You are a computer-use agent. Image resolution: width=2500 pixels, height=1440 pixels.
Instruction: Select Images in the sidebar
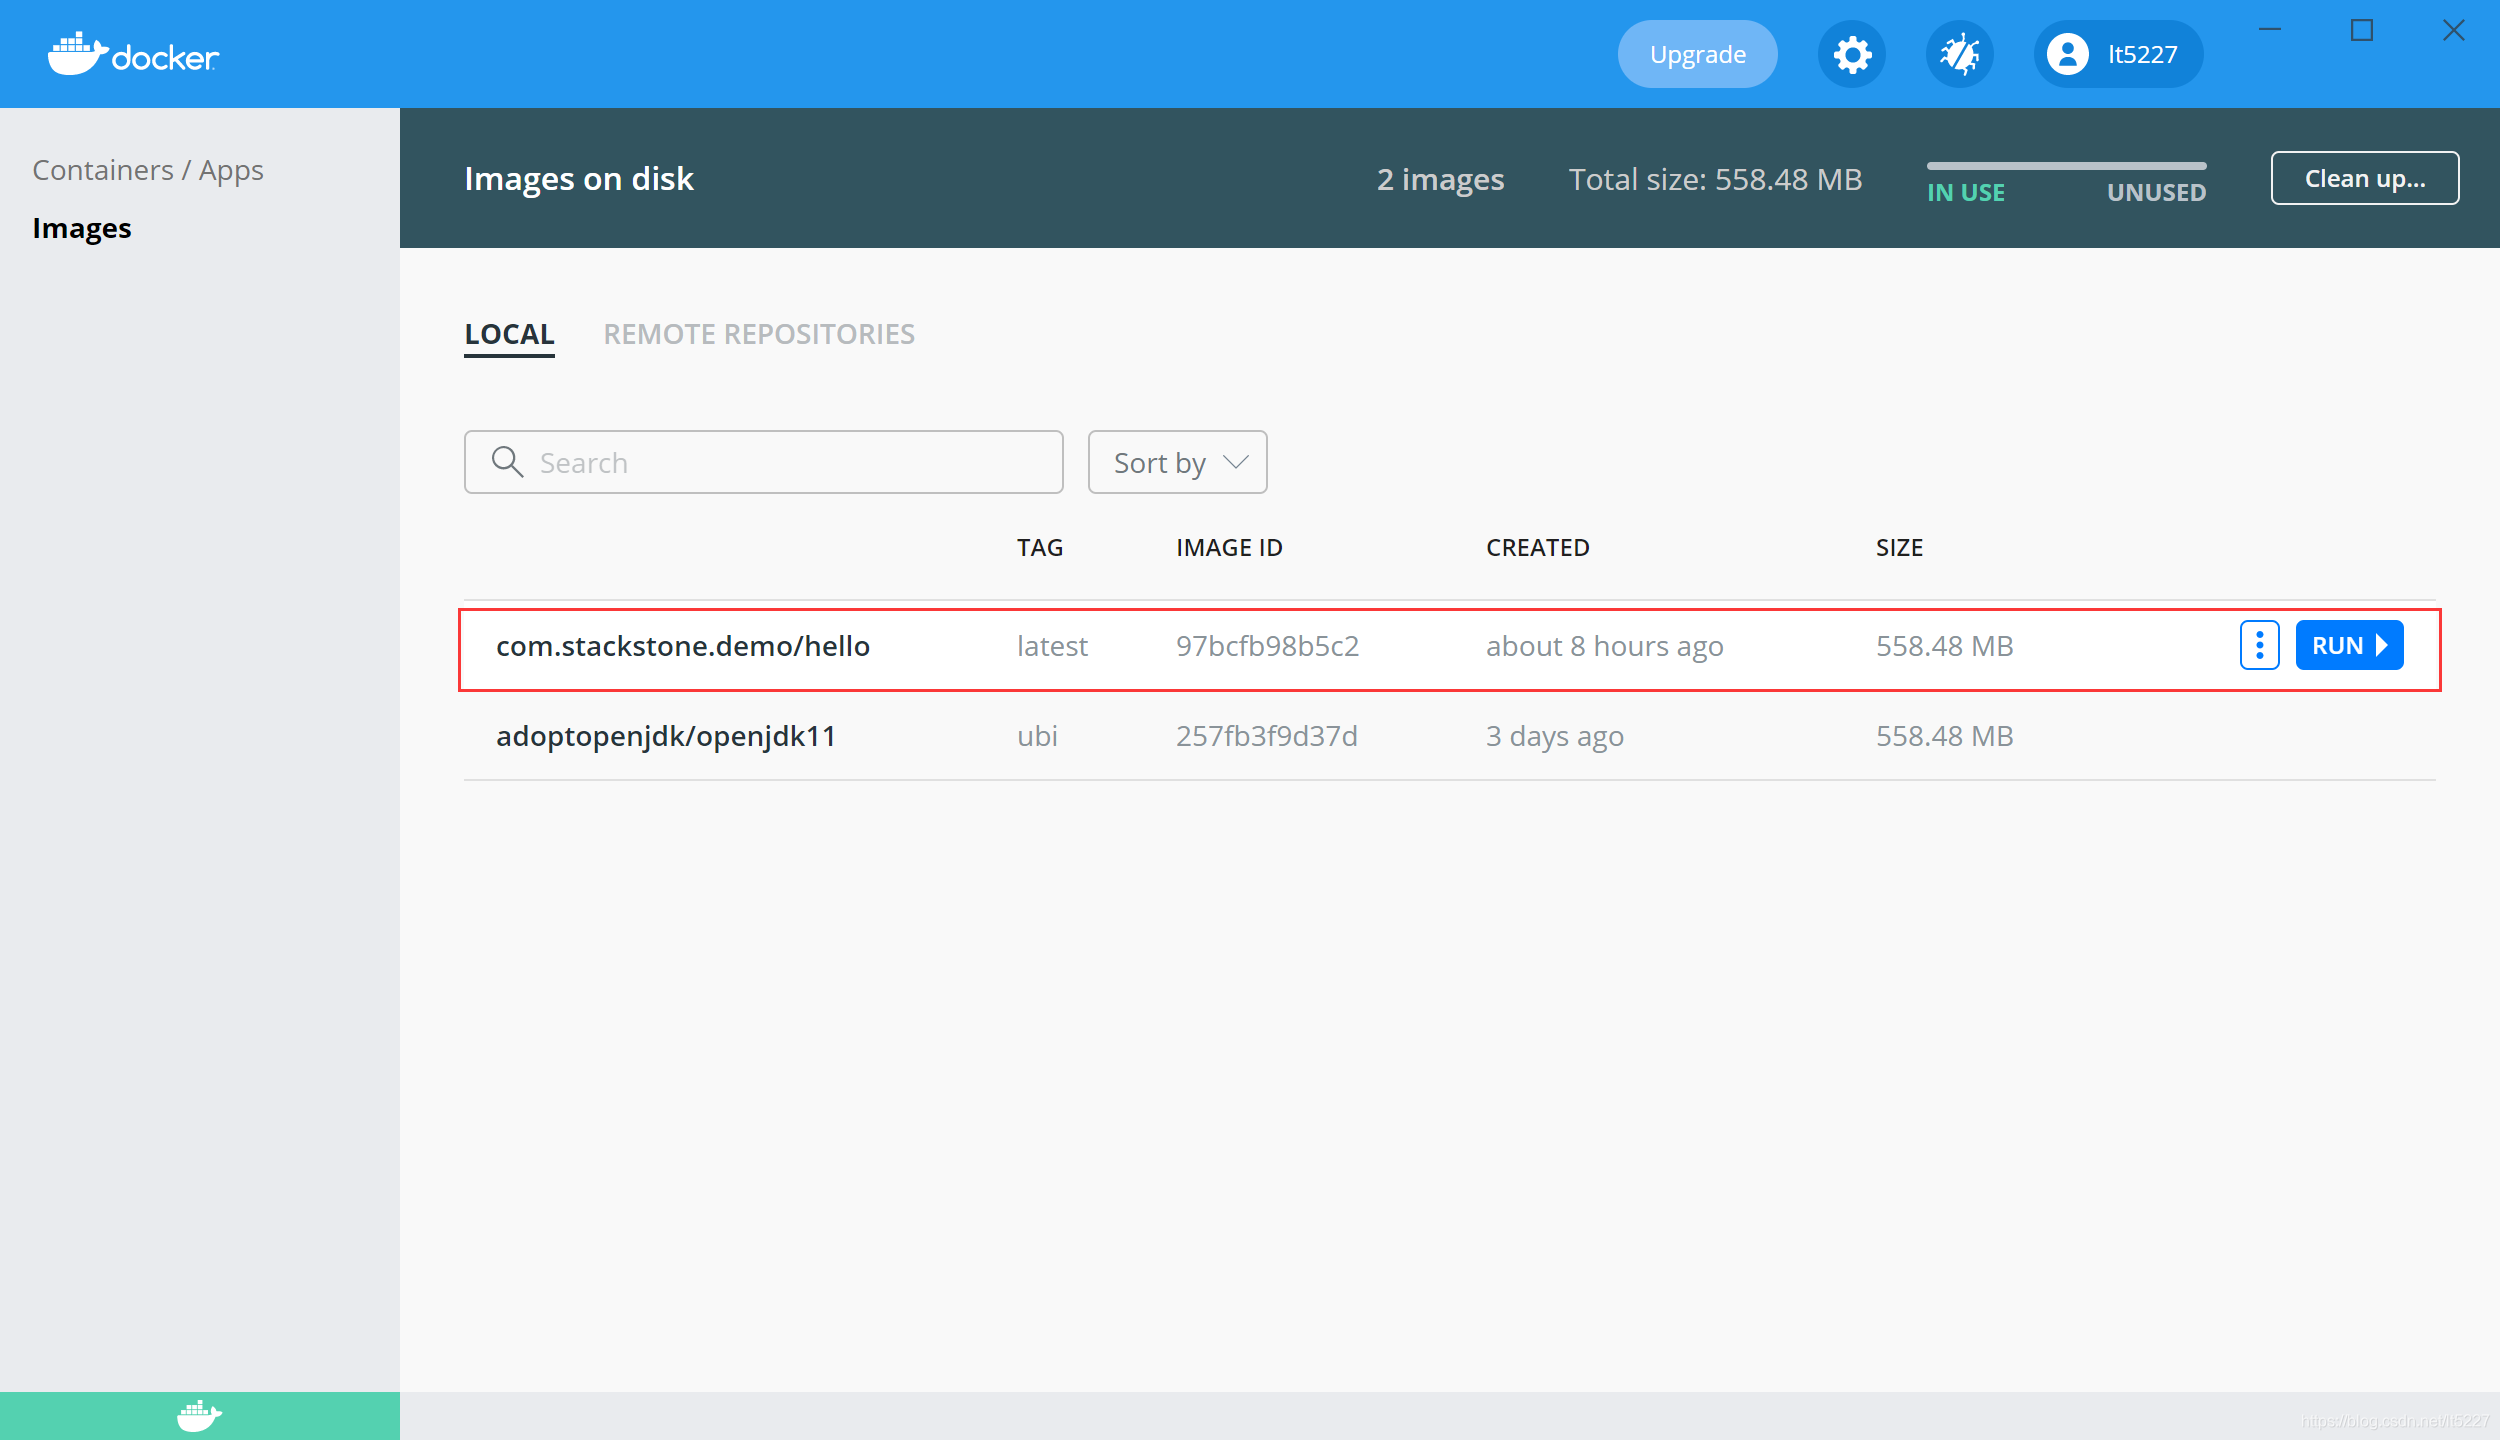(82, 228)
